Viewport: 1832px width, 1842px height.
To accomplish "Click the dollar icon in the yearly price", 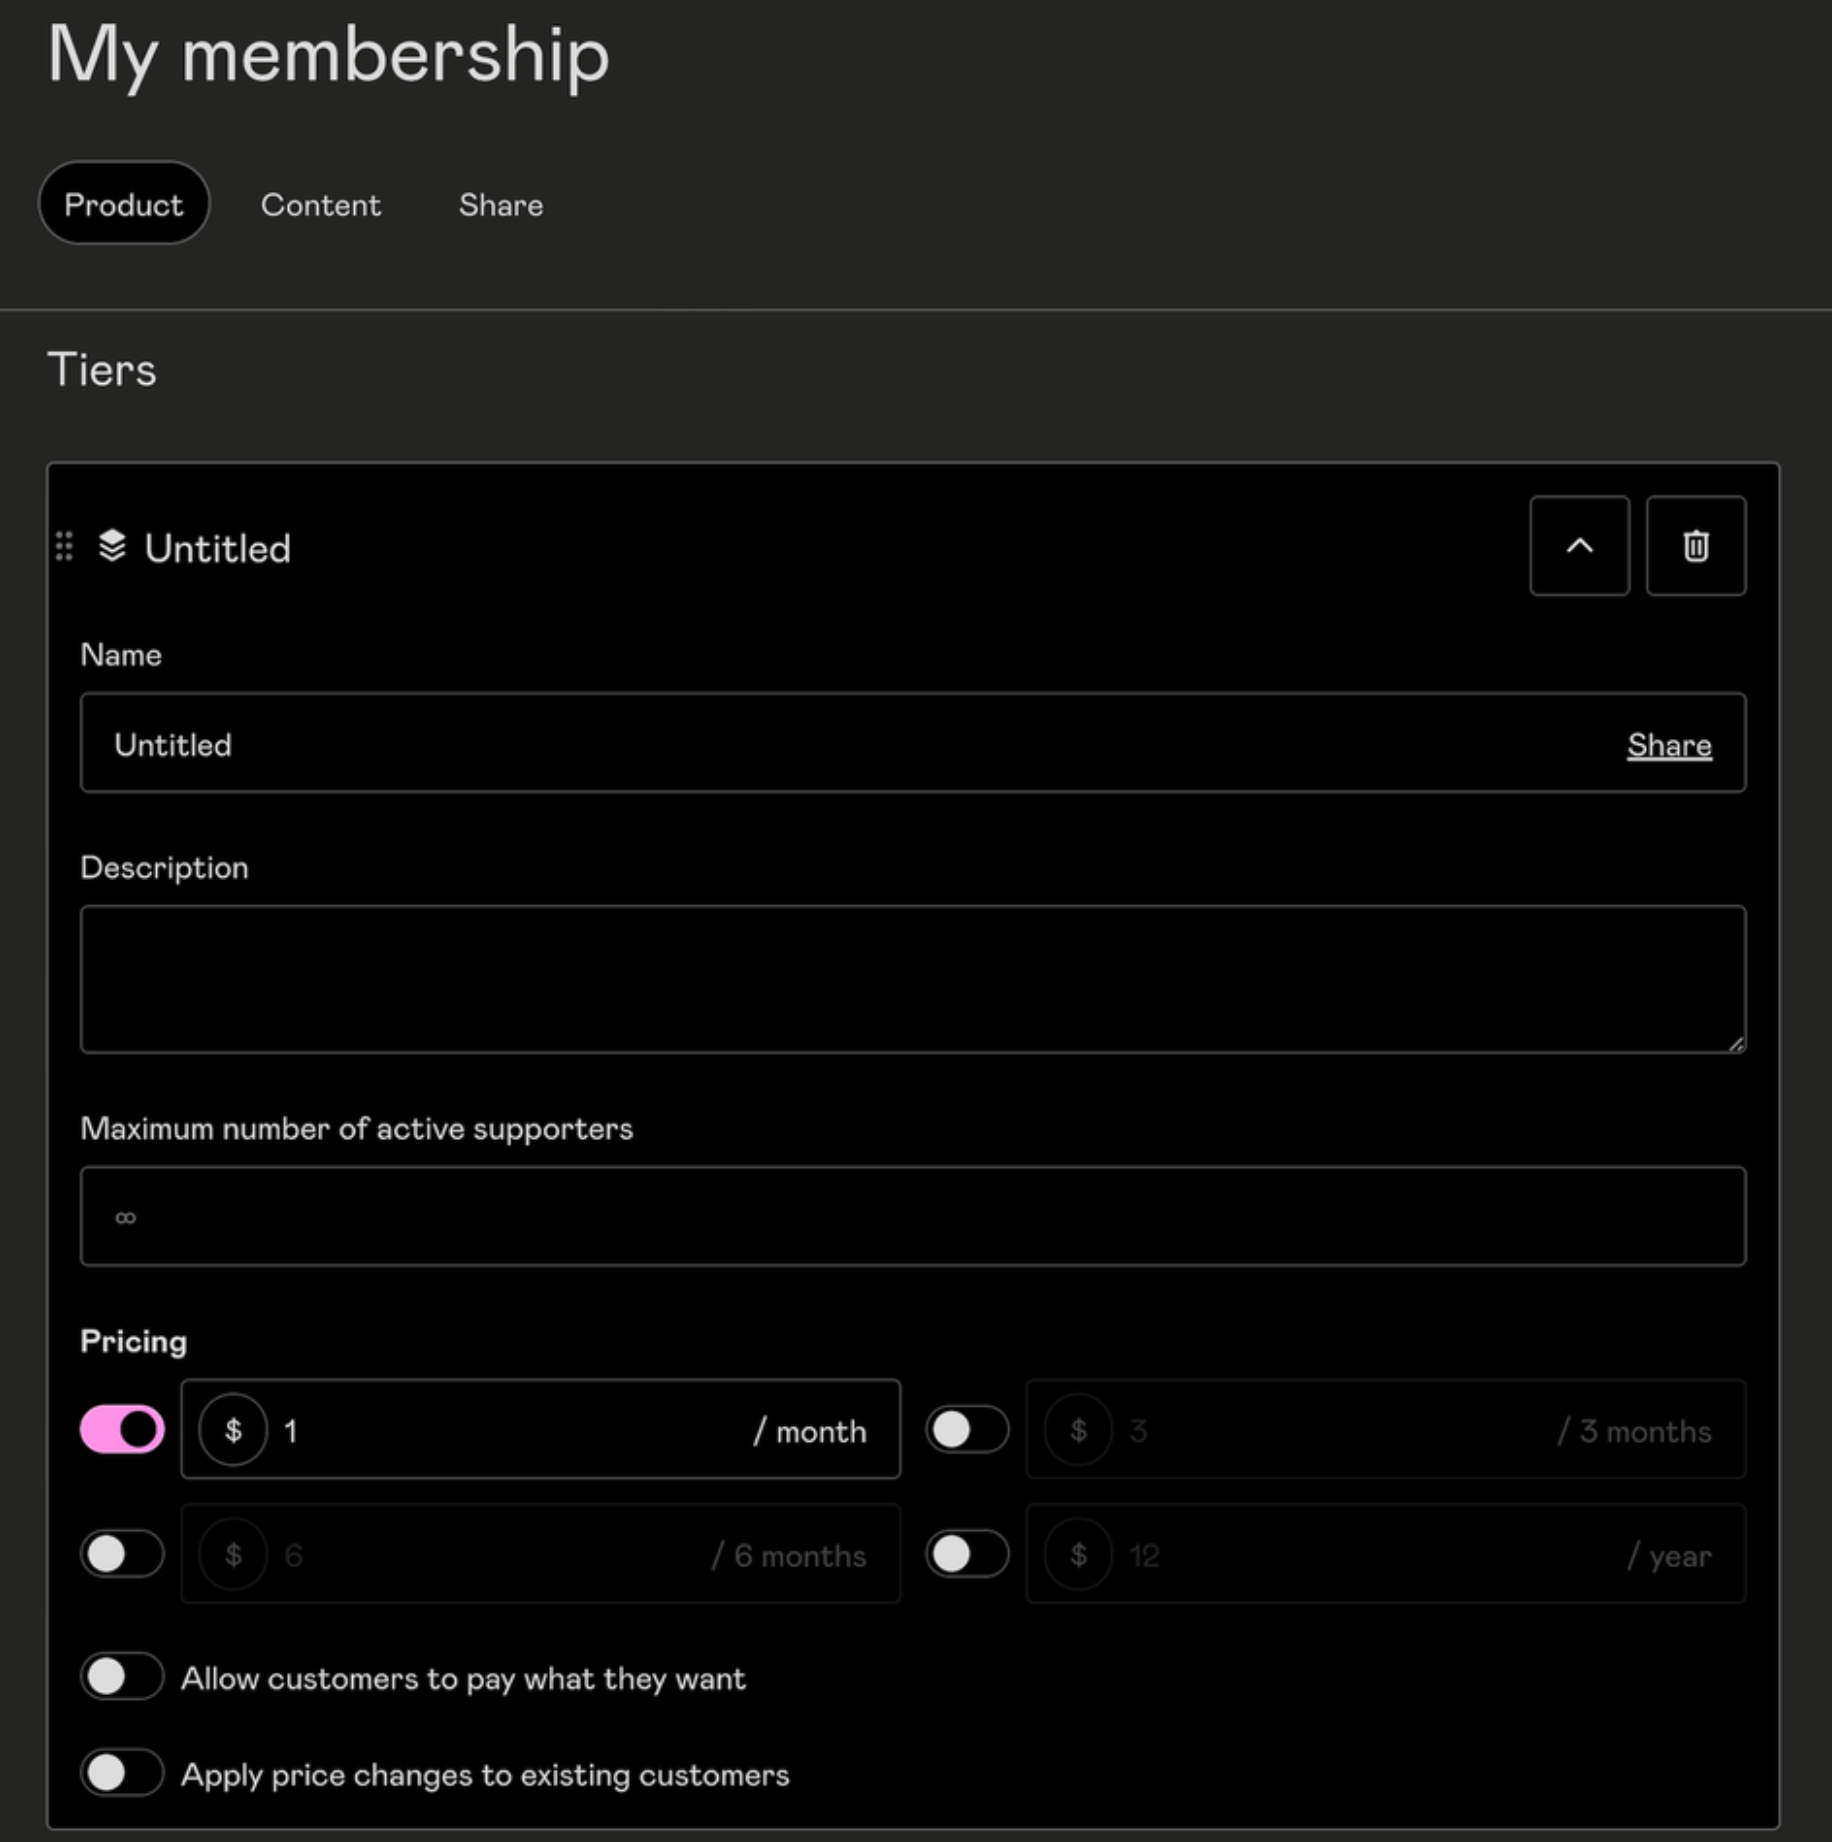I will click(1080, 1554).
